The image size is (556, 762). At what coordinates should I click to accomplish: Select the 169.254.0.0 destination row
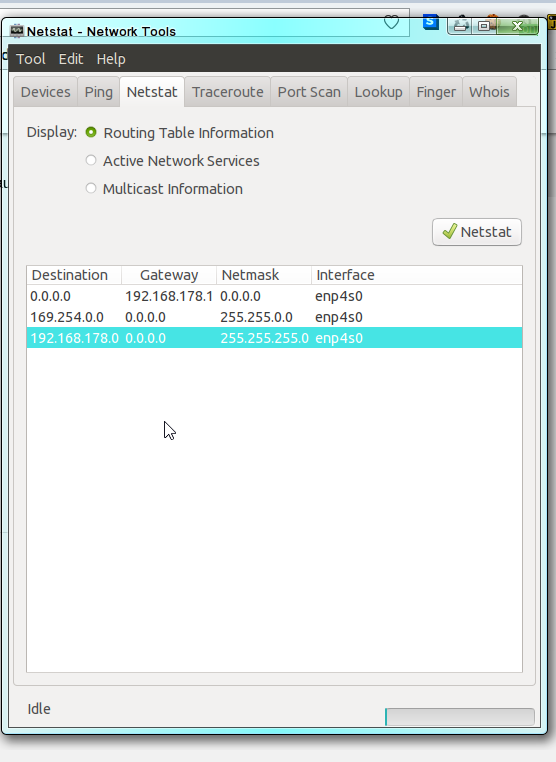(275, 317)
